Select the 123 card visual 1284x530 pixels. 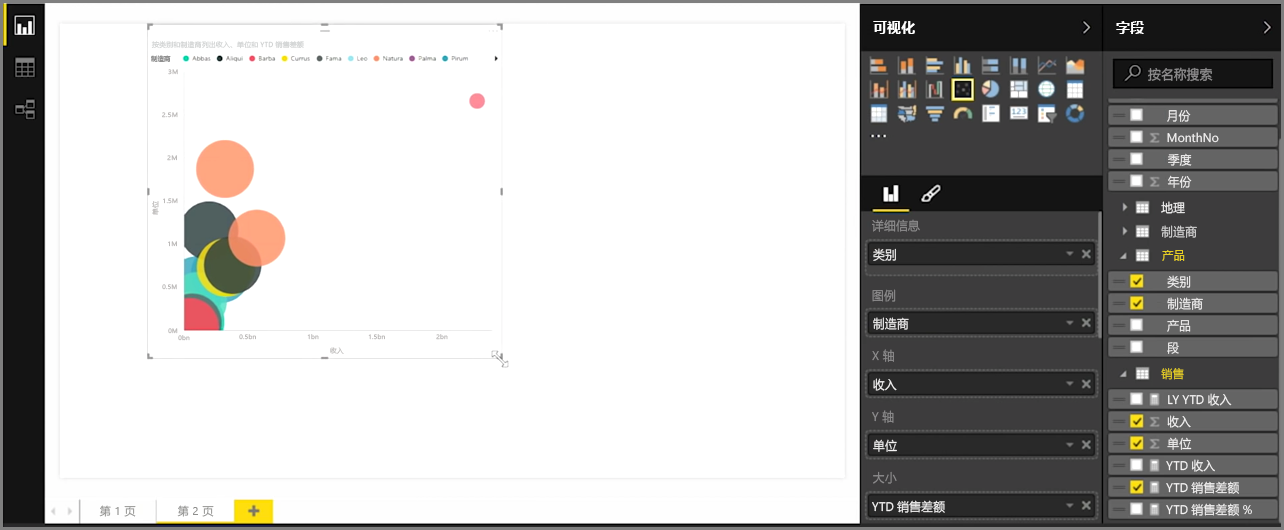tap(1019, 114)
